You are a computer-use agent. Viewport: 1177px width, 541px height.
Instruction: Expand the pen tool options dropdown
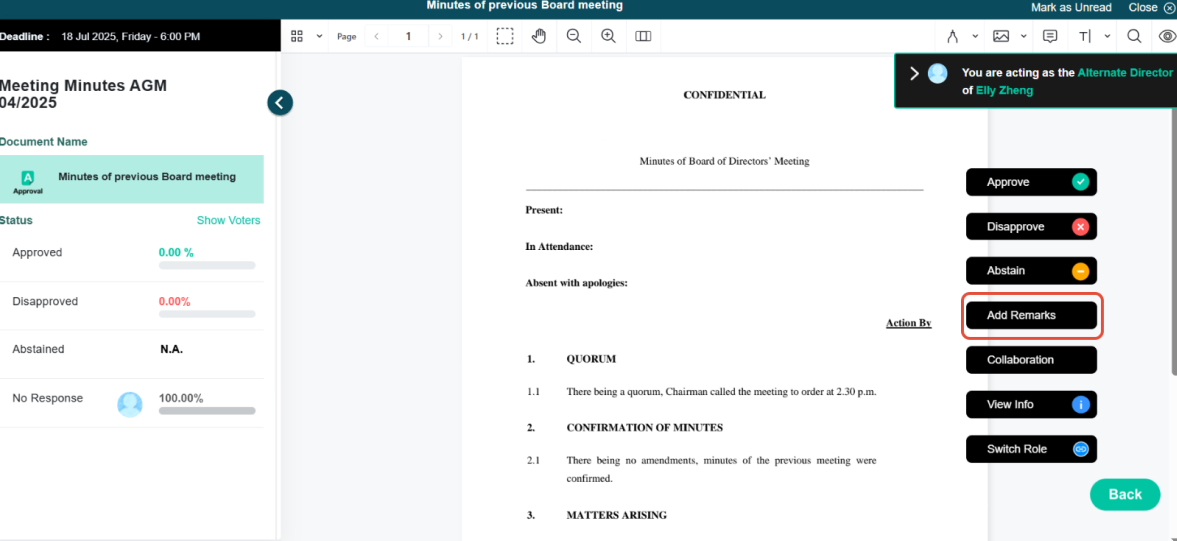pos(975,36)
